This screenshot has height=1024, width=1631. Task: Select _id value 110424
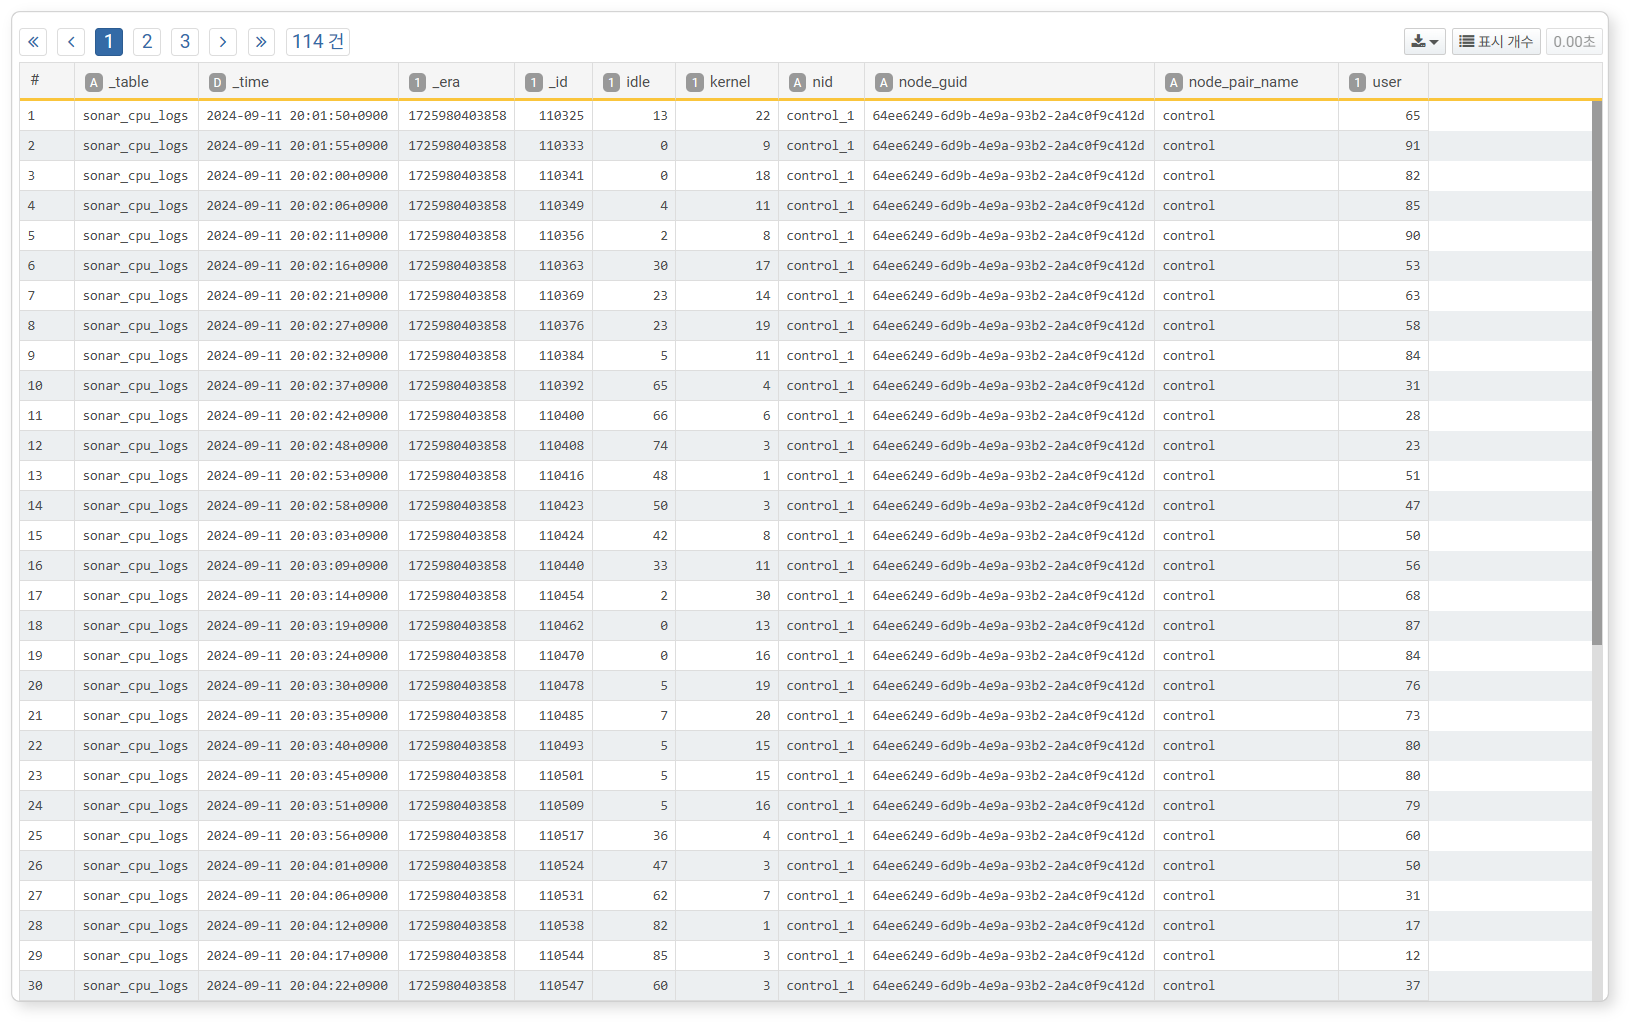tap(561, 536)
